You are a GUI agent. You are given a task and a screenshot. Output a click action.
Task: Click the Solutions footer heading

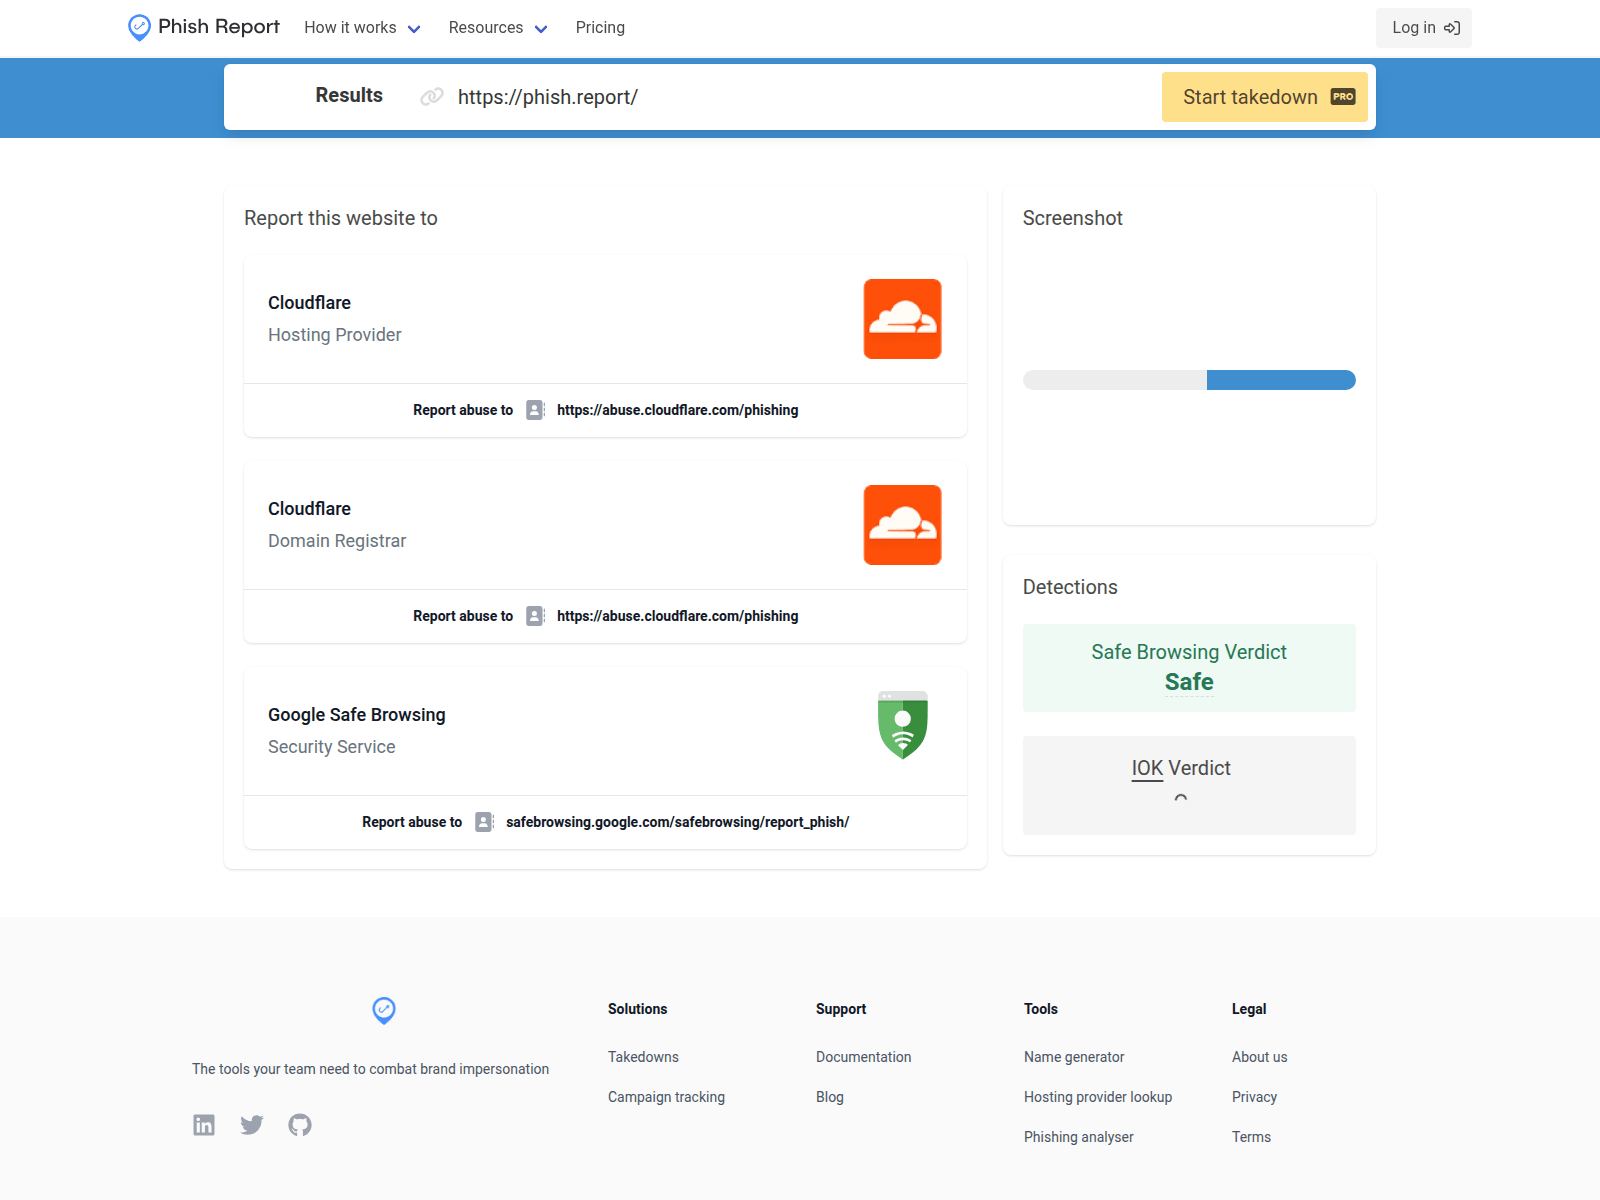tap(638, 1009)
